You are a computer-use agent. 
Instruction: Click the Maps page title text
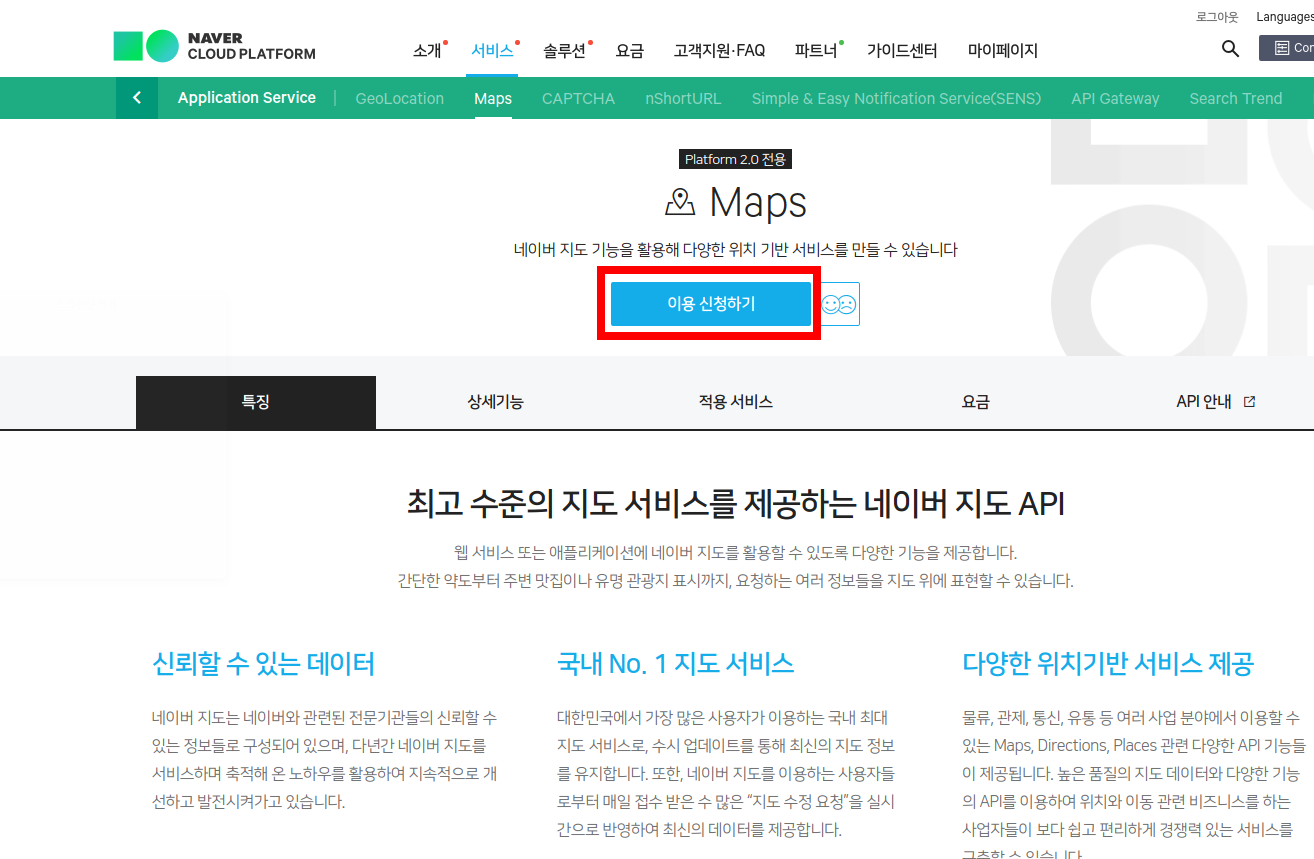[x=758, y=203]
